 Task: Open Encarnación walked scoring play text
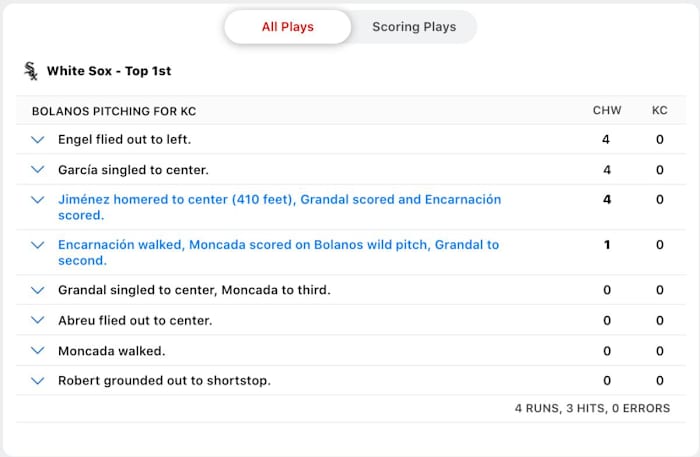(278, 252)
